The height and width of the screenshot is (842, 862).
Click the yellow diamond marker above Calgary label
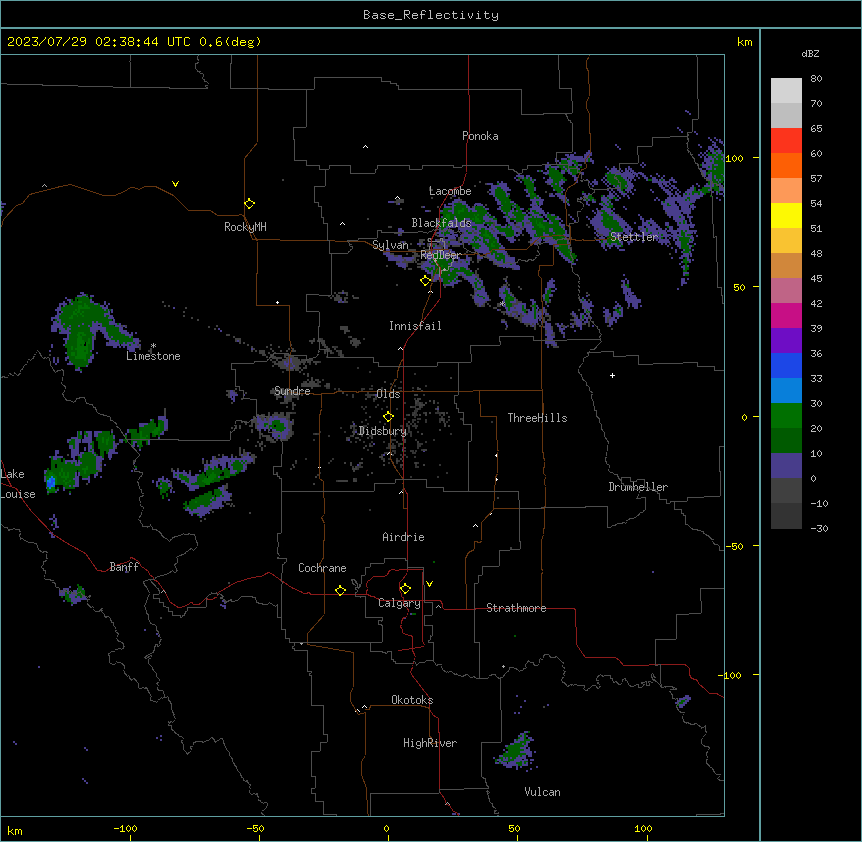click(x=405, y=589)
